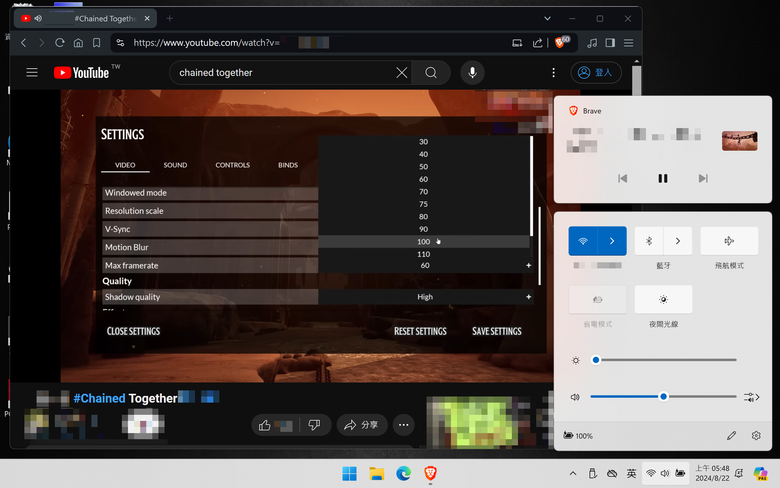
Task: Toggle Wi-Fi off in quick settings
Action: (583, 241)
